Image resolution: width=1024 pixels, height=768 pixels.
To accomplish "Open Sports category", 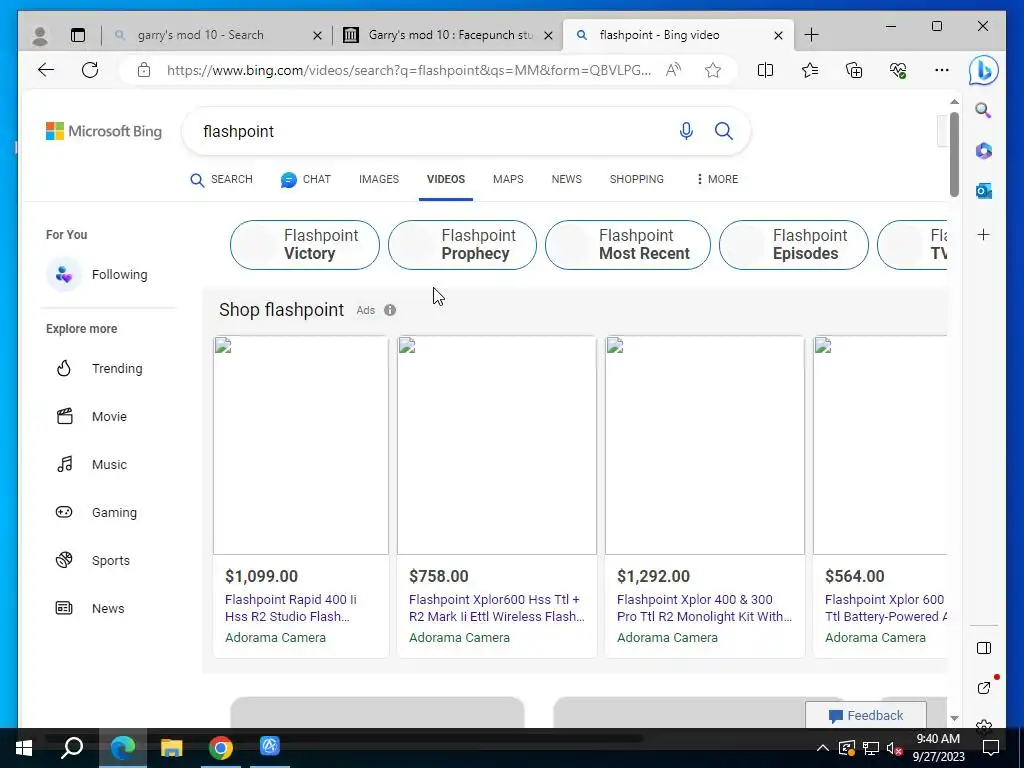I will (92, 560).
